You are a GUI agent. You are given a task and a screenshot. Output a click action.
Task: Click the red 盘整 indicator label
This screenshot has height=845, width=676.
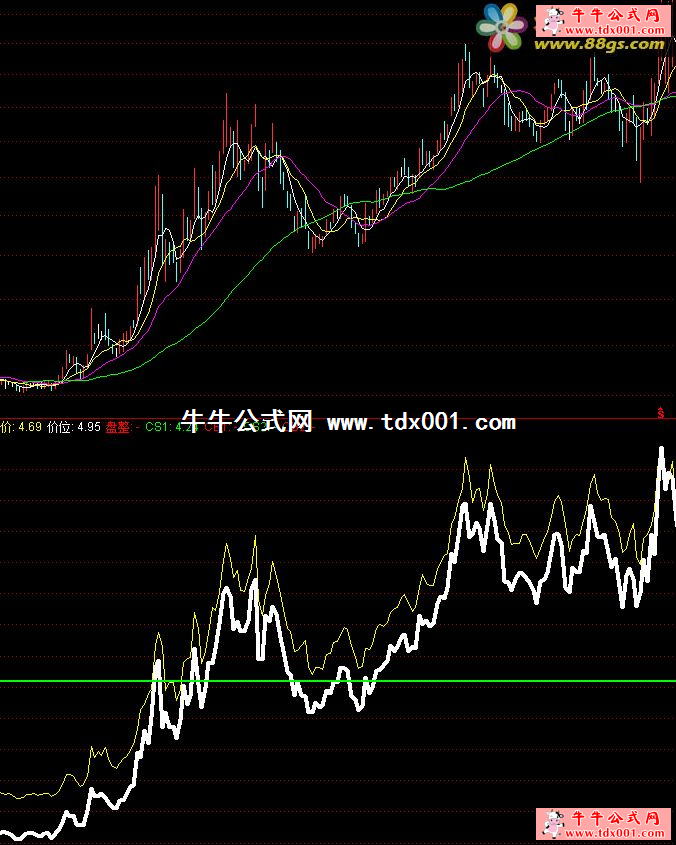[x=119, y=427]
